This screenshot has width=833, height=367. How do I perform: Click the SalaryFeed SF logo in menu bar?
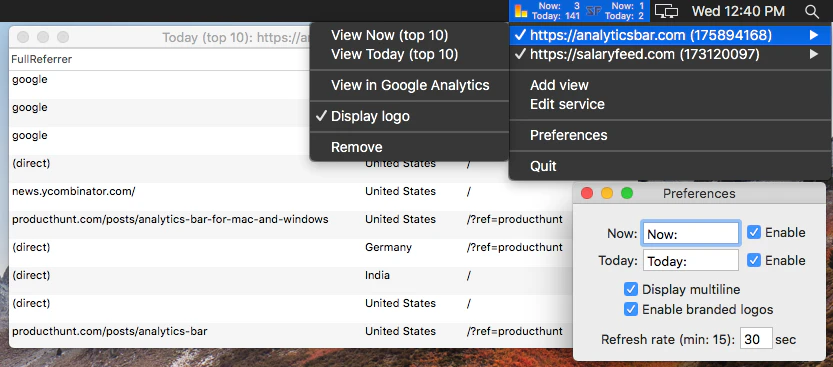point(593,11)
